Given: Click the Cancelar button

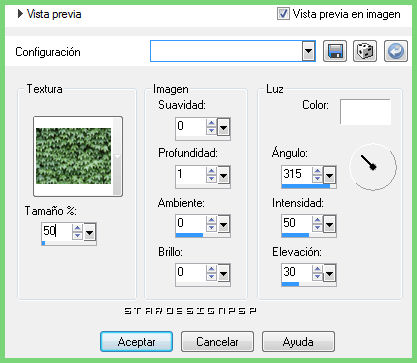Looking at the screenshot, I should (217, 342).
